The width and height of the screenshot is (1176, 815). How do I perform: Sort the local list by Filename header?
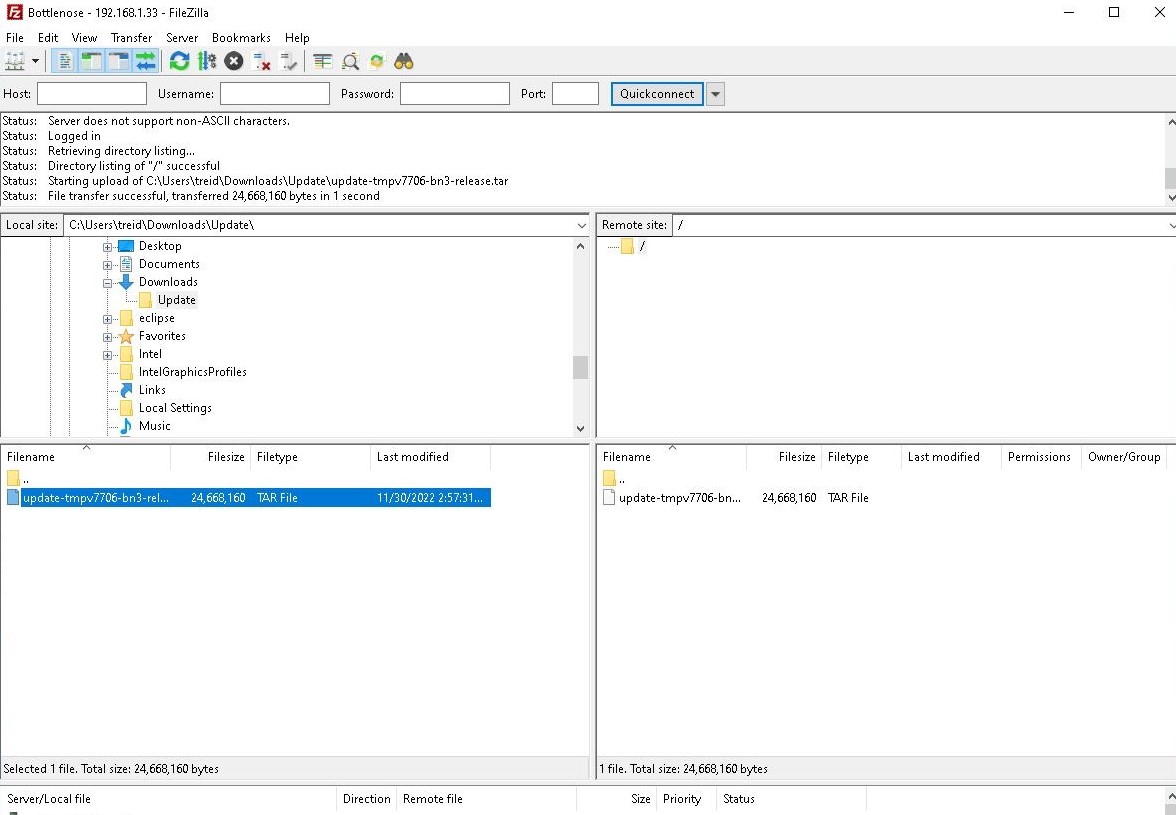coord(86,457)
